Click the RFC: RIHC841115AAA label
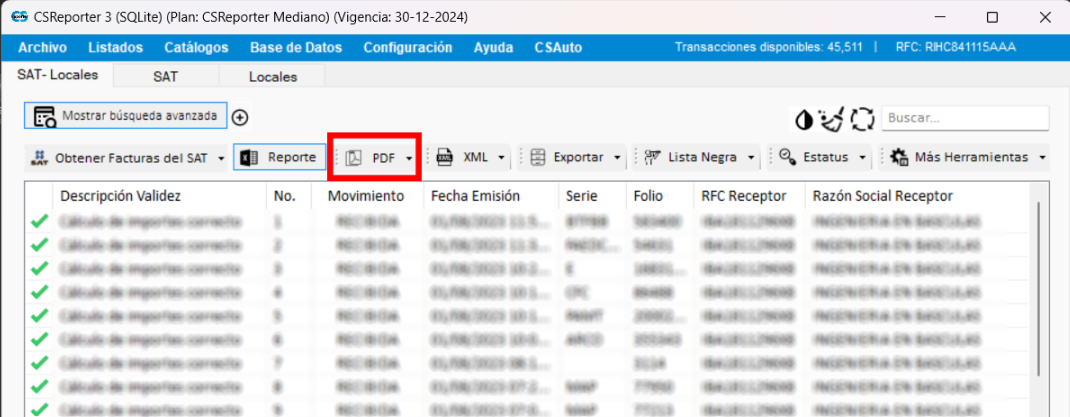Screen dimensions: 1070x417 955,47
